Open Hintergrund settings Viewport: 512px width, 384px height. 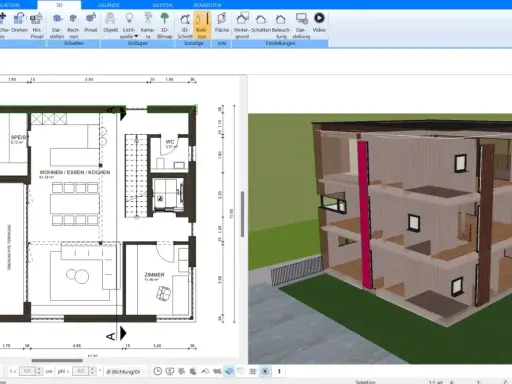pos(242,25)
